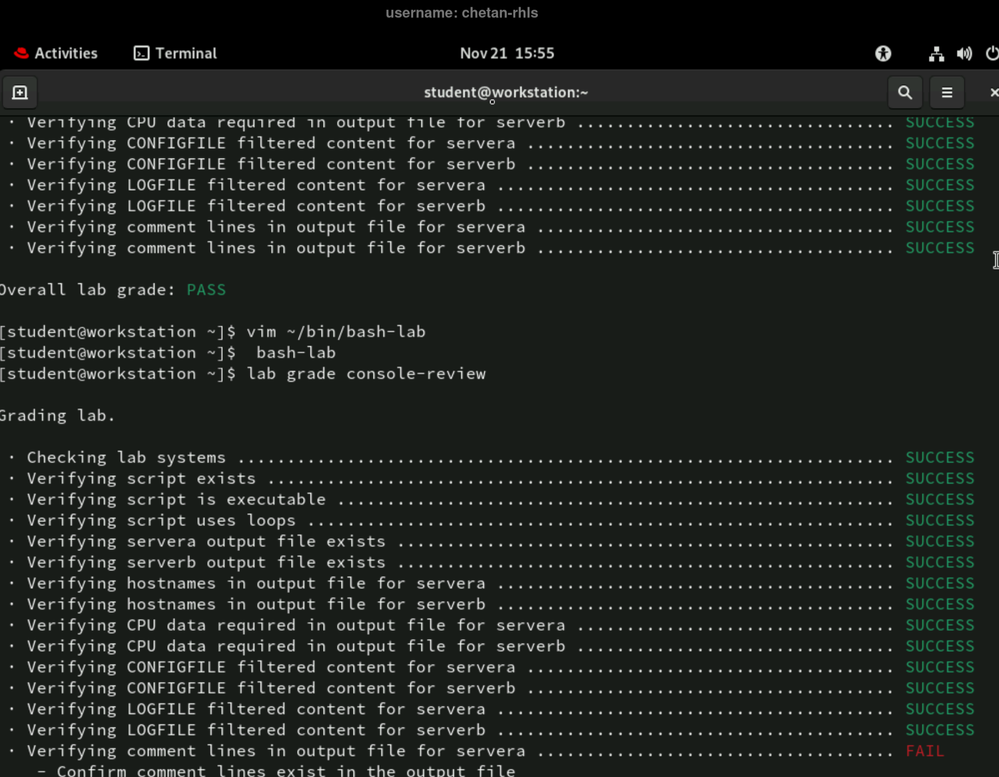The width and height of the screenshot is (999, 777).
Task: Open the Terminal app menu in top bar
Action: (x=175, y=53)
